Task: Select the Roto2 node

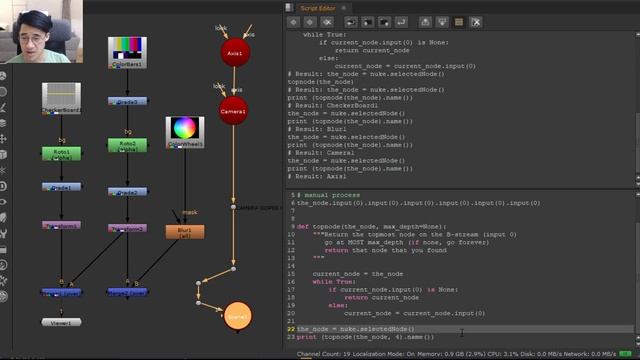Action: pyautogui.click(x=127, y=145)
